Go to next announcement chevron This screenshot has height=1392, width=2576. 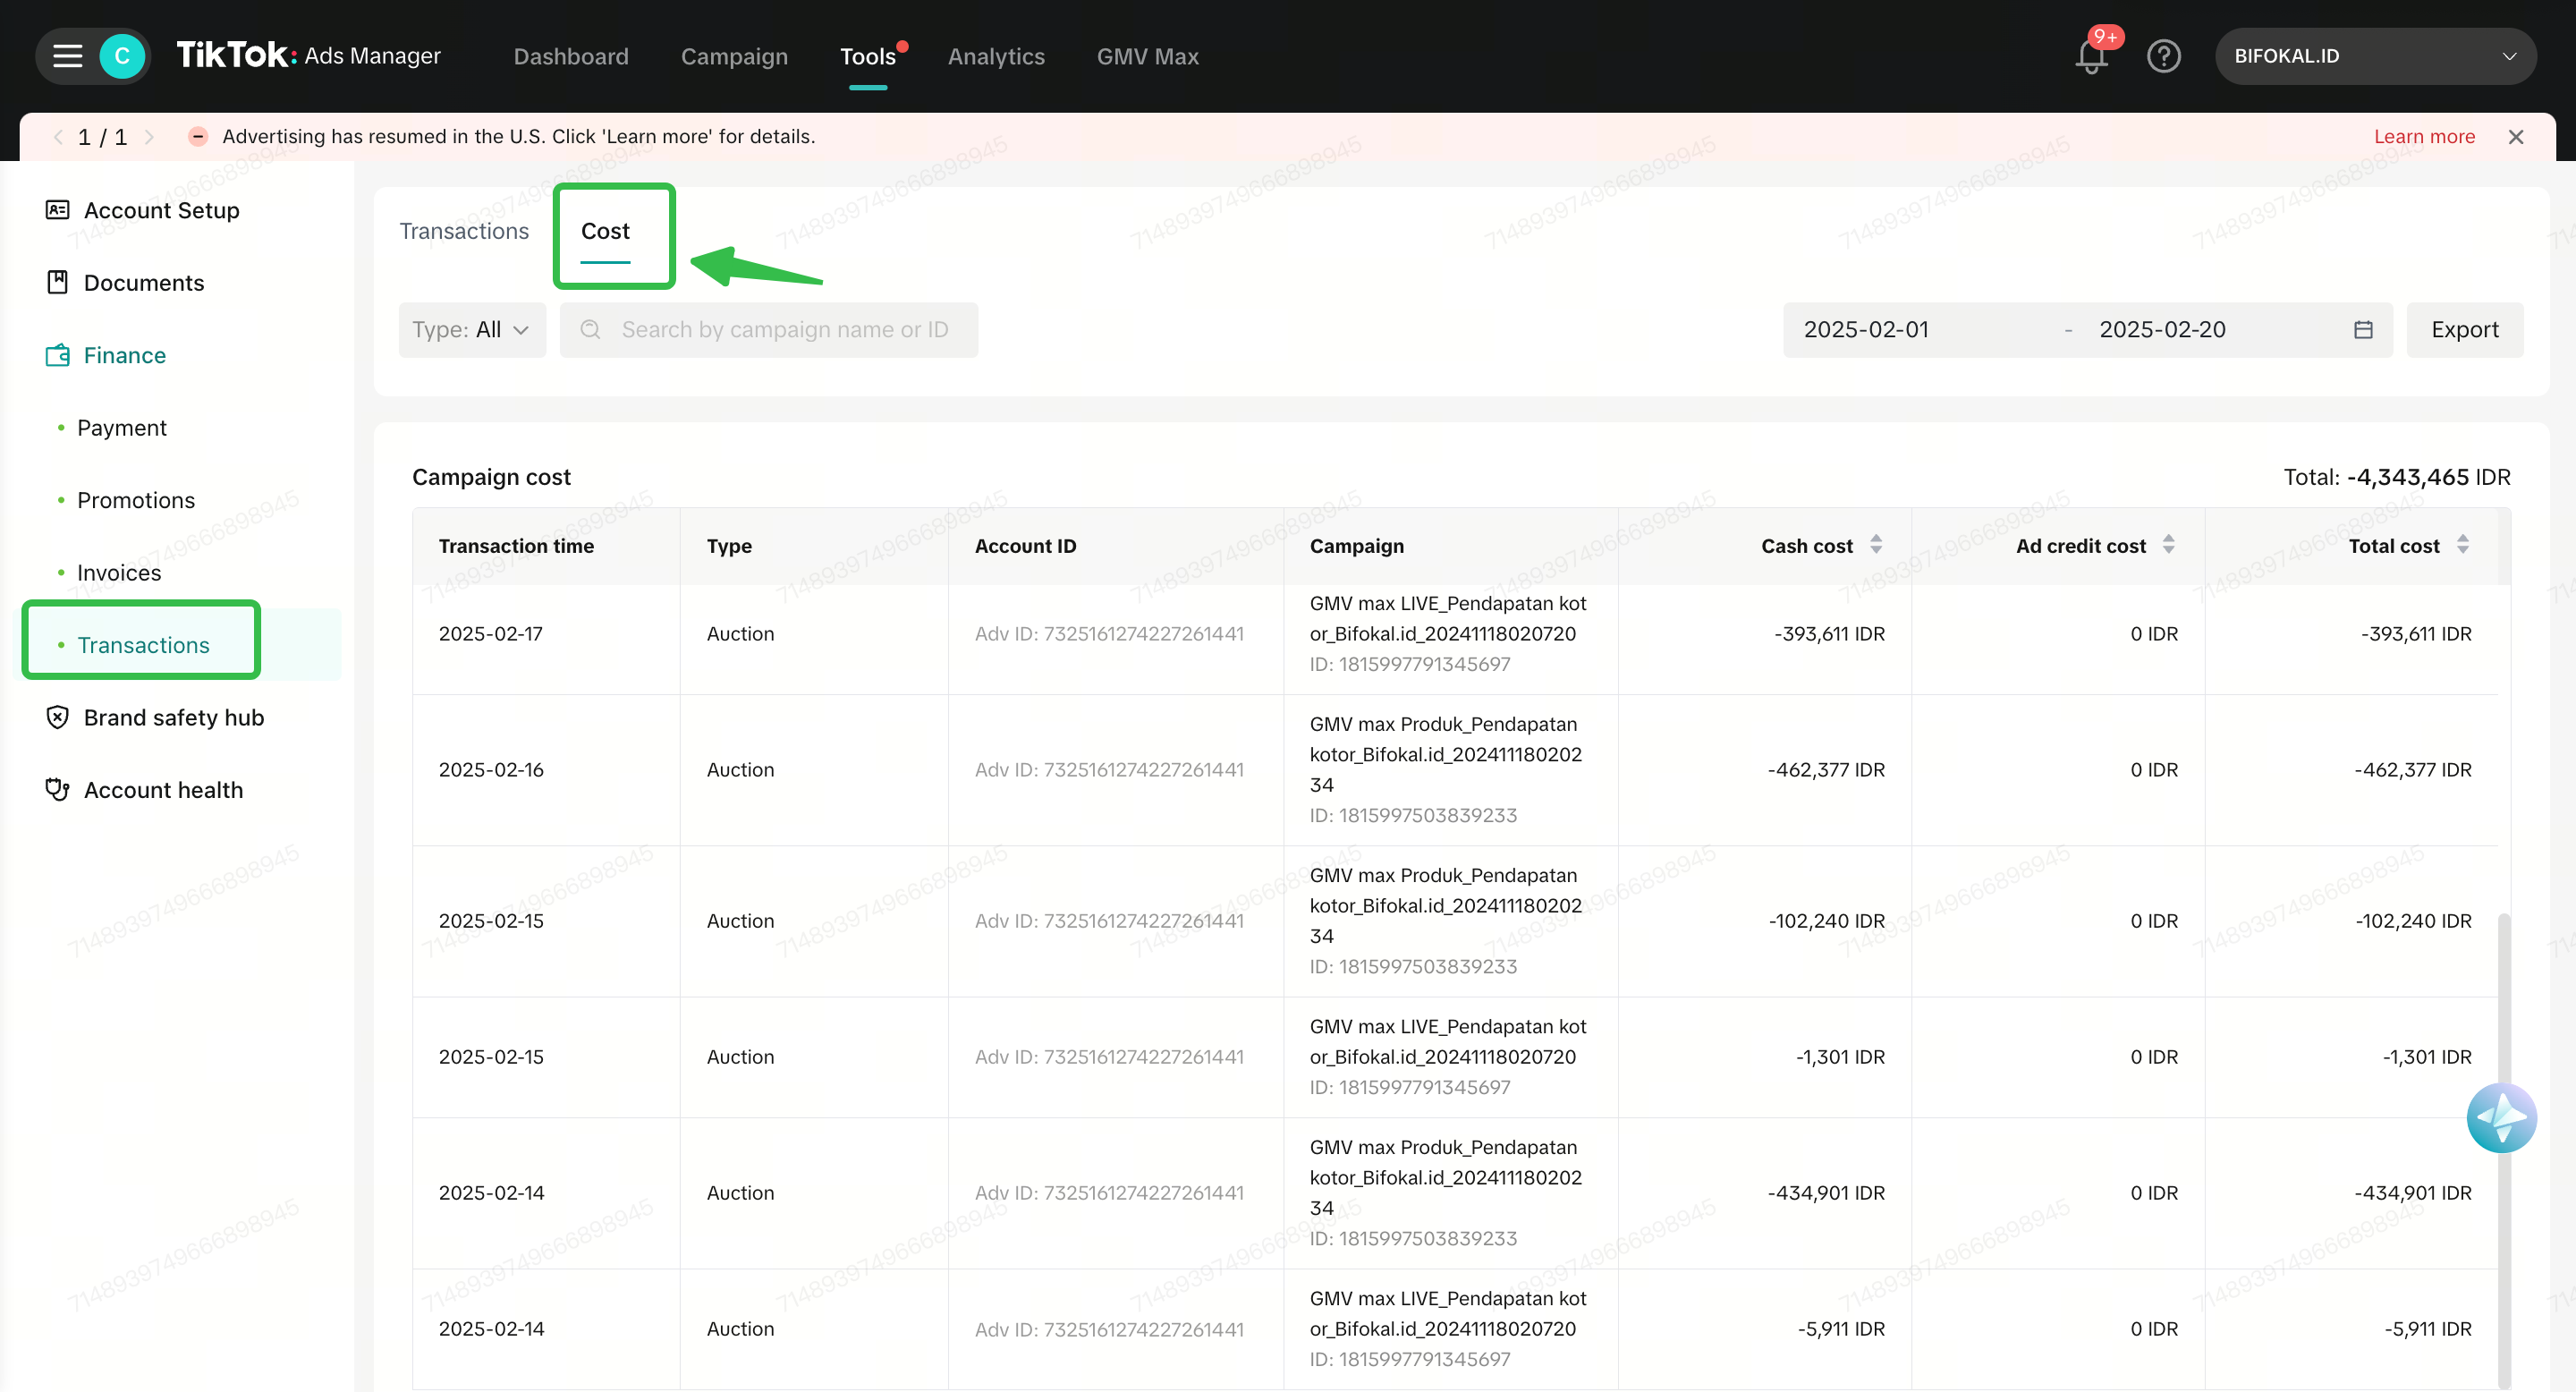click(149, 137)
